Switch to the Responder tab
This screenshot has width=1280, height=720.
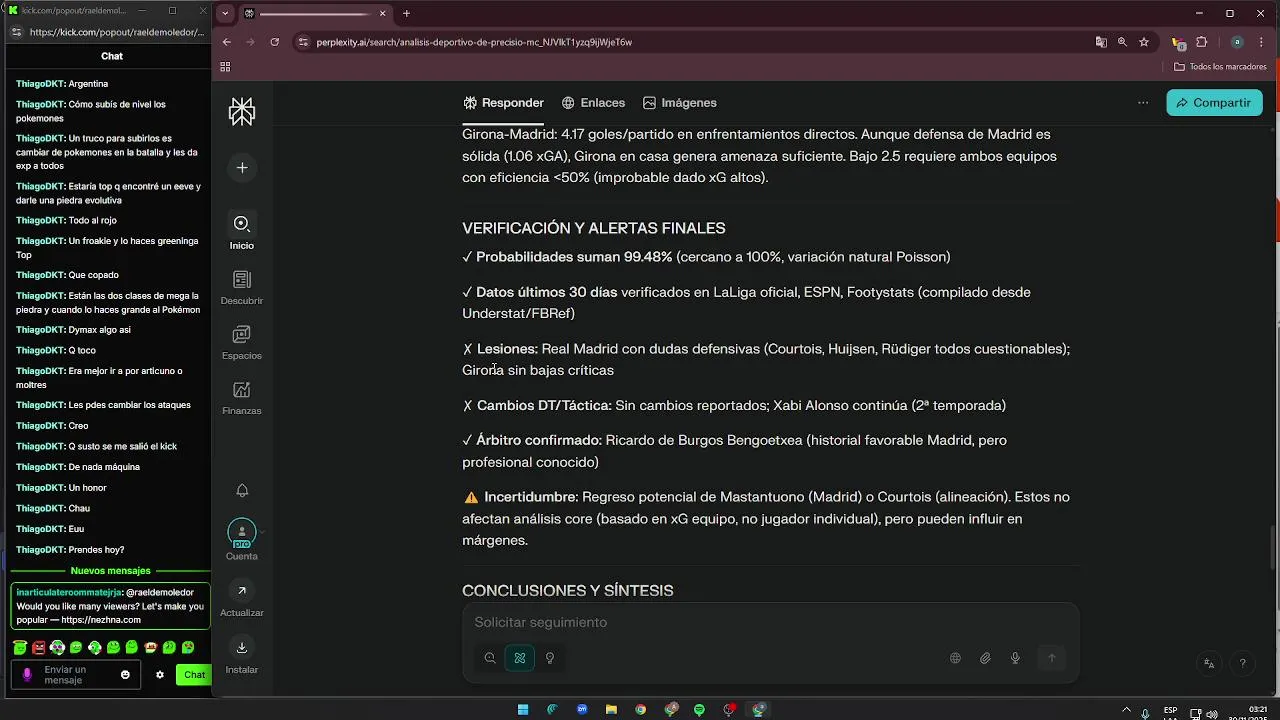(503, 103)
